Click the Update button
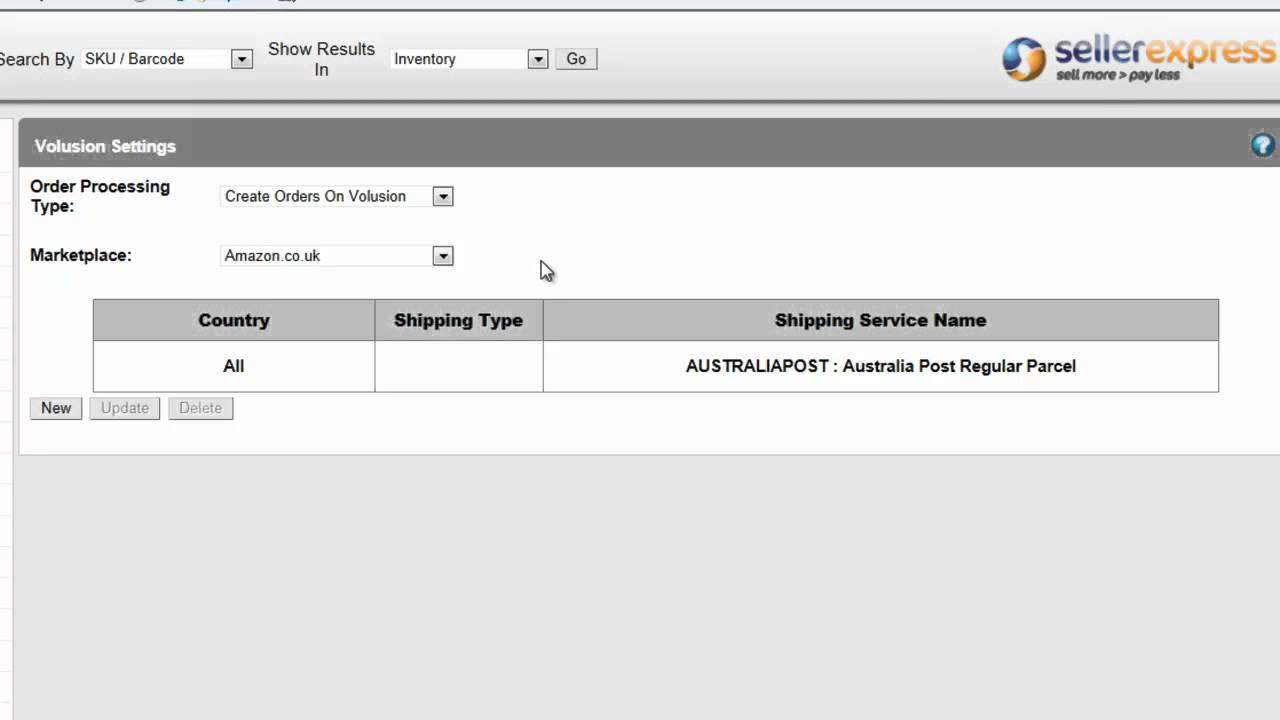1280x720 pixels. click(125, 408)
